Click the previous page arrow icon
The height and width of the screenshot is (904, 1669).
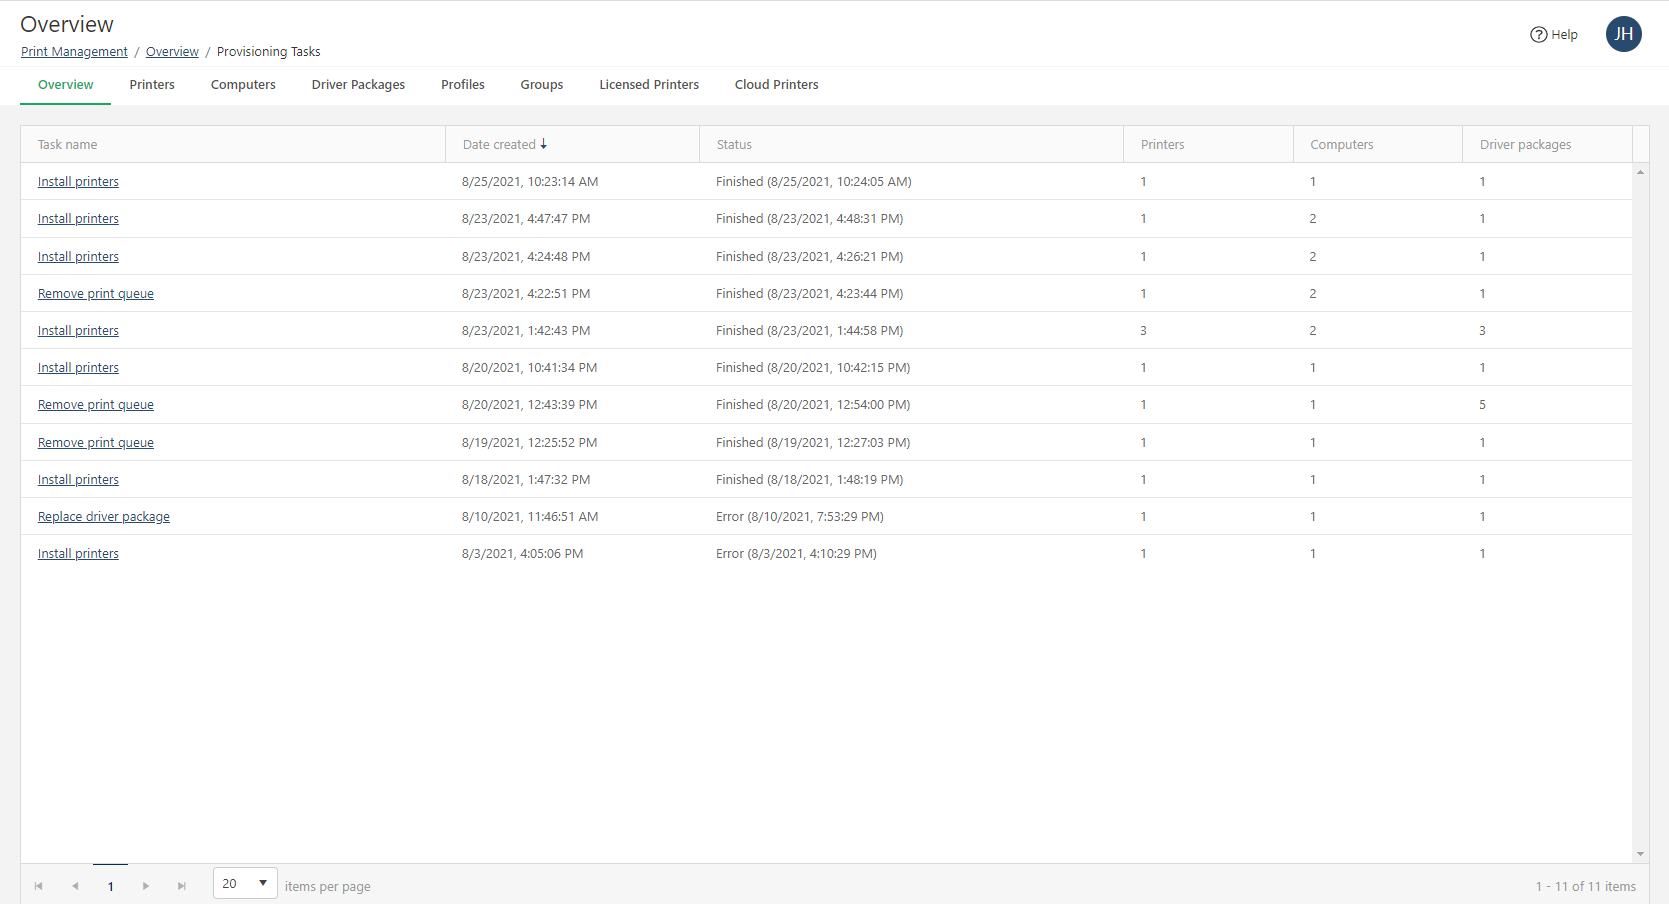(75, 886)
